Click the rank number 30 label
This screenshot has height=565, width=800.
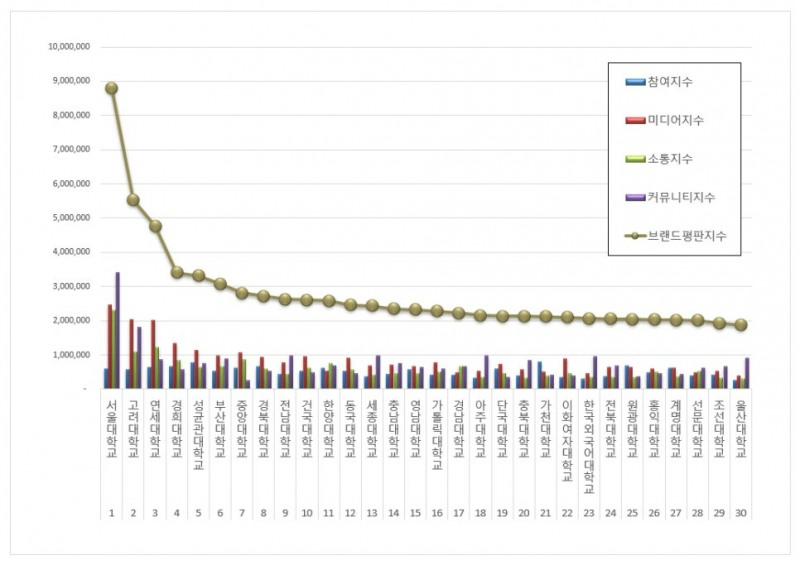(741, 513)
